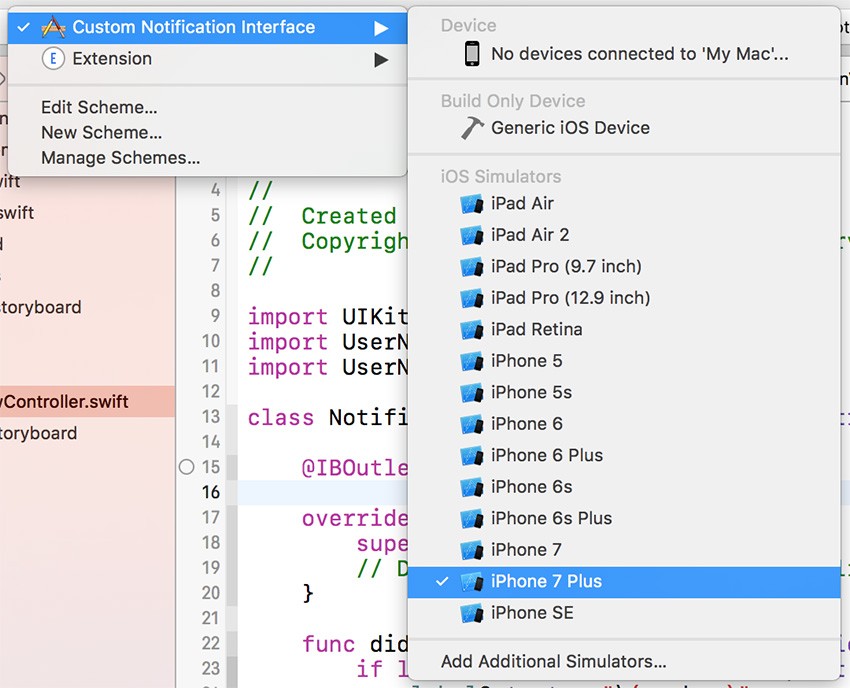The width and height of the screenshot is (850, 688).
Task: Click the simulator icon next to iPhone 6 Plus
Action: click(x=472, y=455)
